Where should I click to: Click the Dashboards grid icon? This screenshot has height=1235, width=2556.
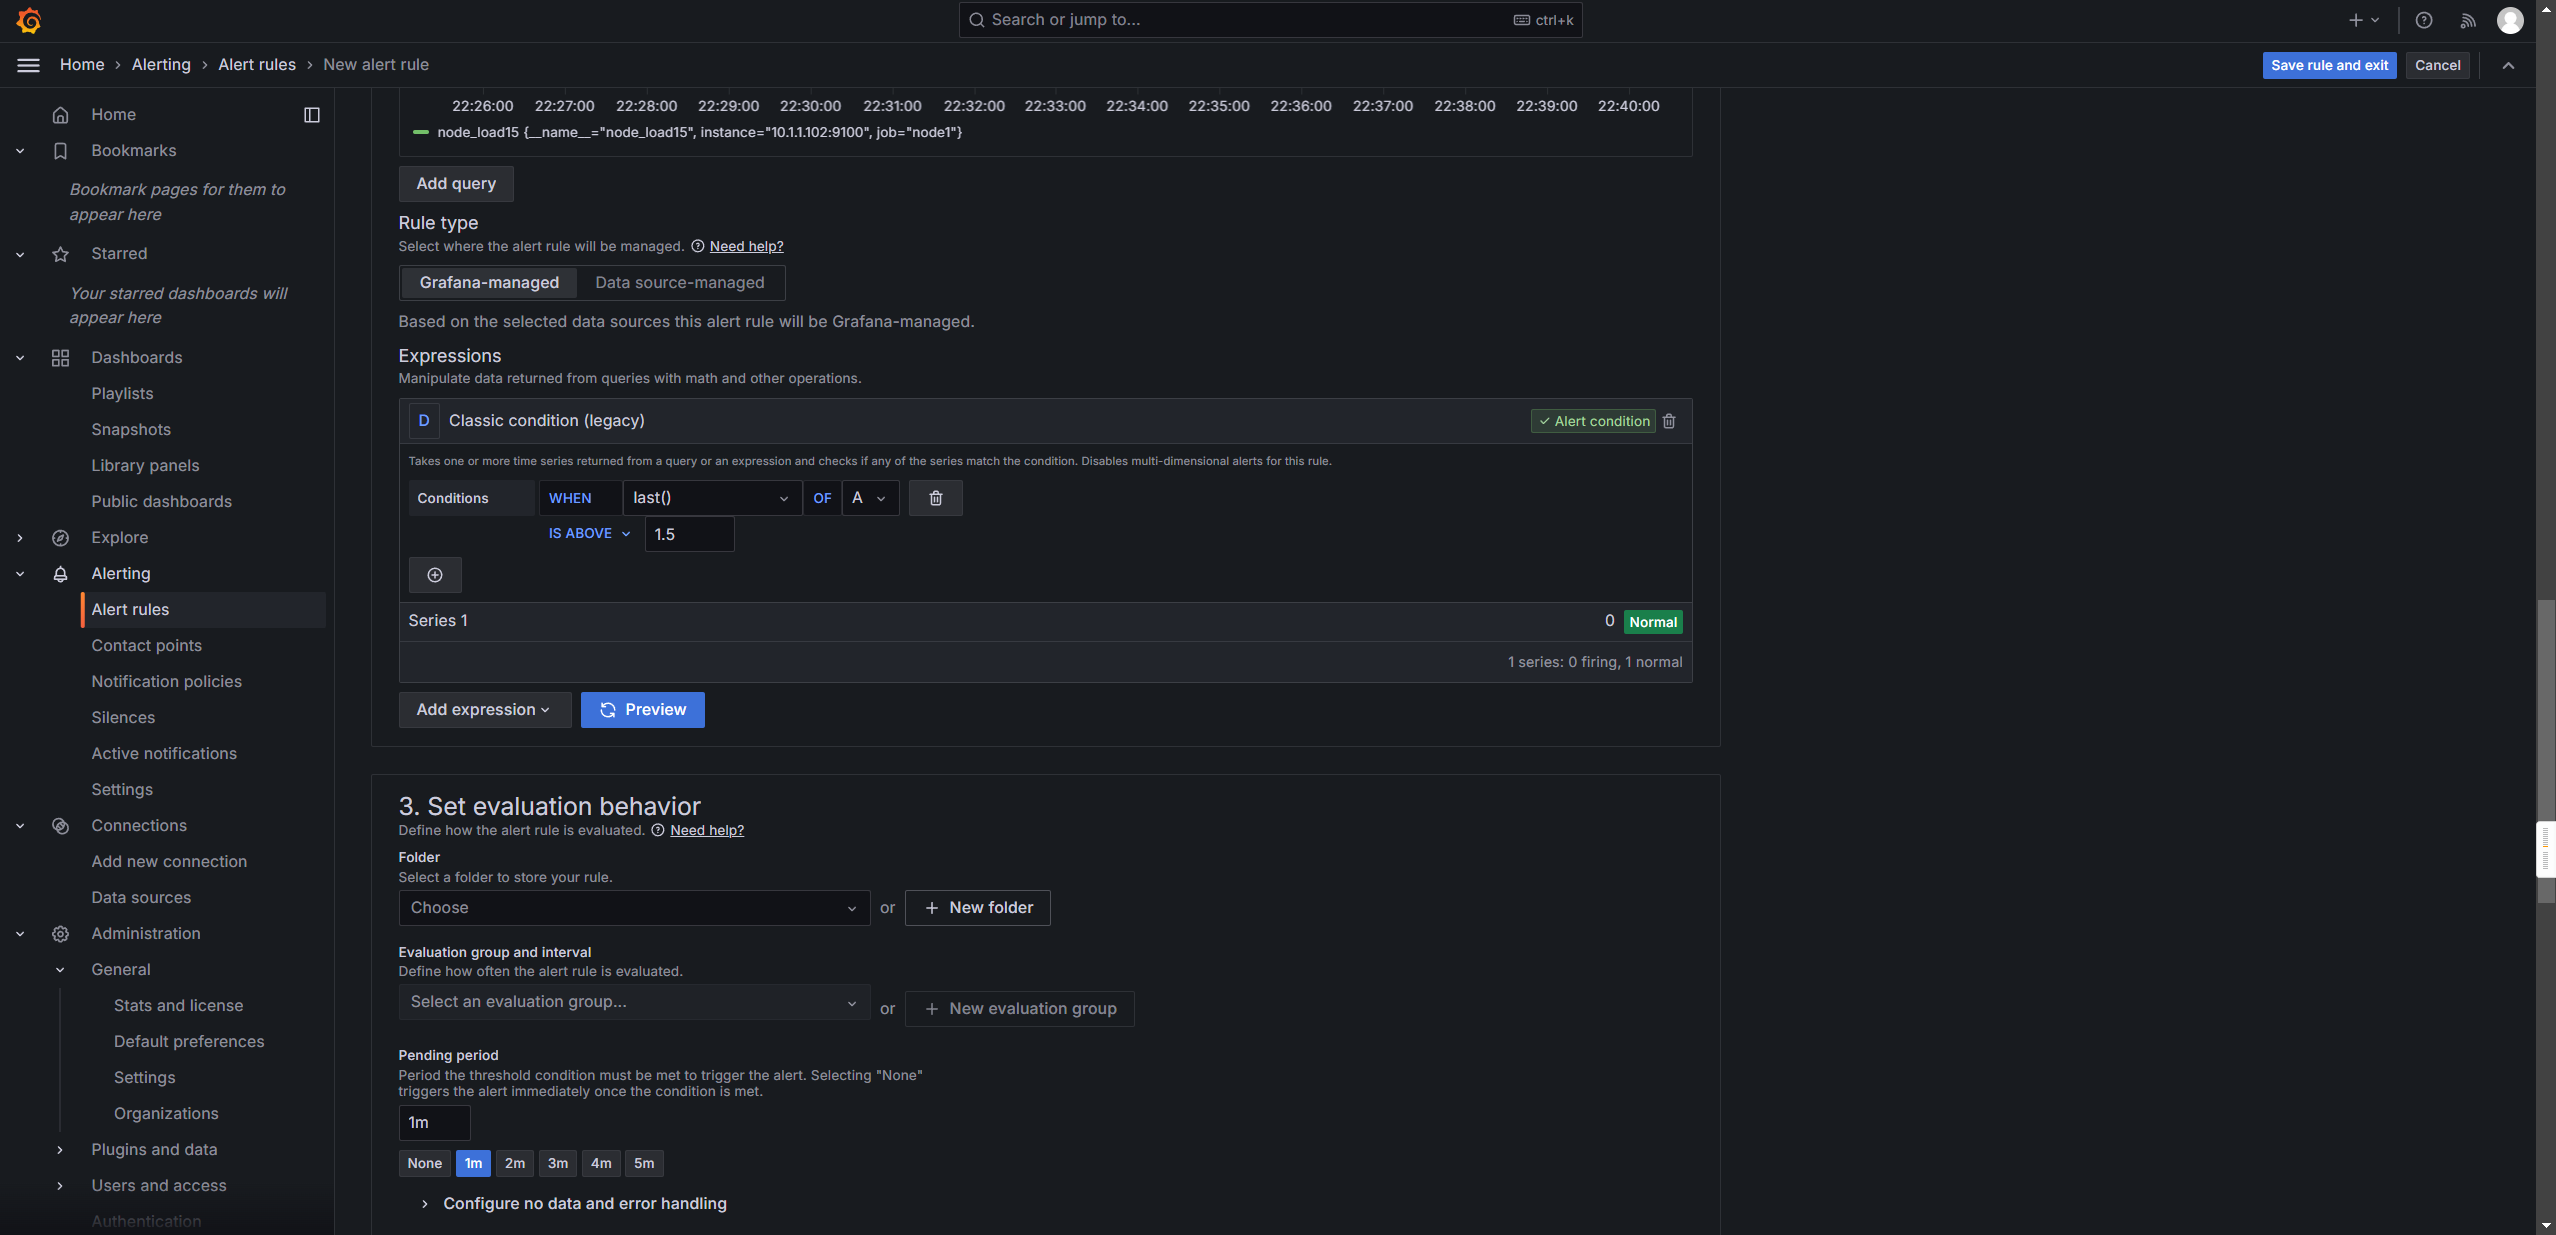point(60,358)
